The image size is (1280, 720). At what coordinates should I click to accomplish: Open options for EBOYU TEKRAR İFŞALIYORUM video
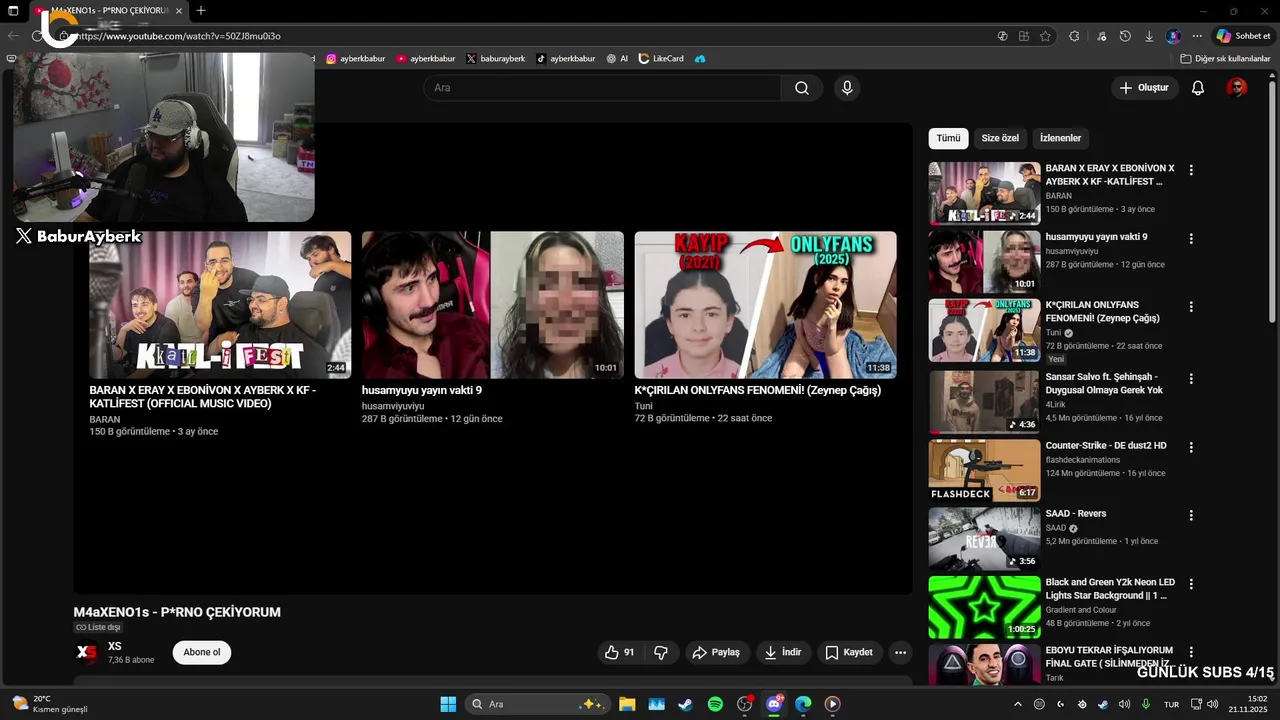(1191, 652)
